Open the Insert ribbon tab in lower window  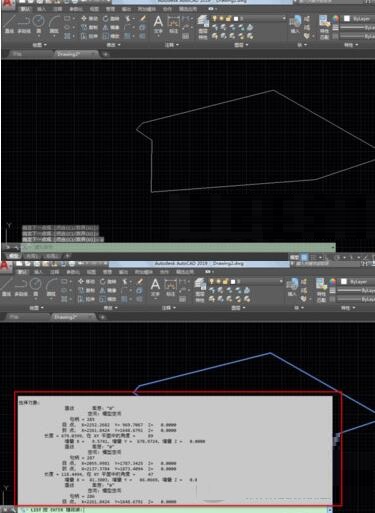click(38, 272)
